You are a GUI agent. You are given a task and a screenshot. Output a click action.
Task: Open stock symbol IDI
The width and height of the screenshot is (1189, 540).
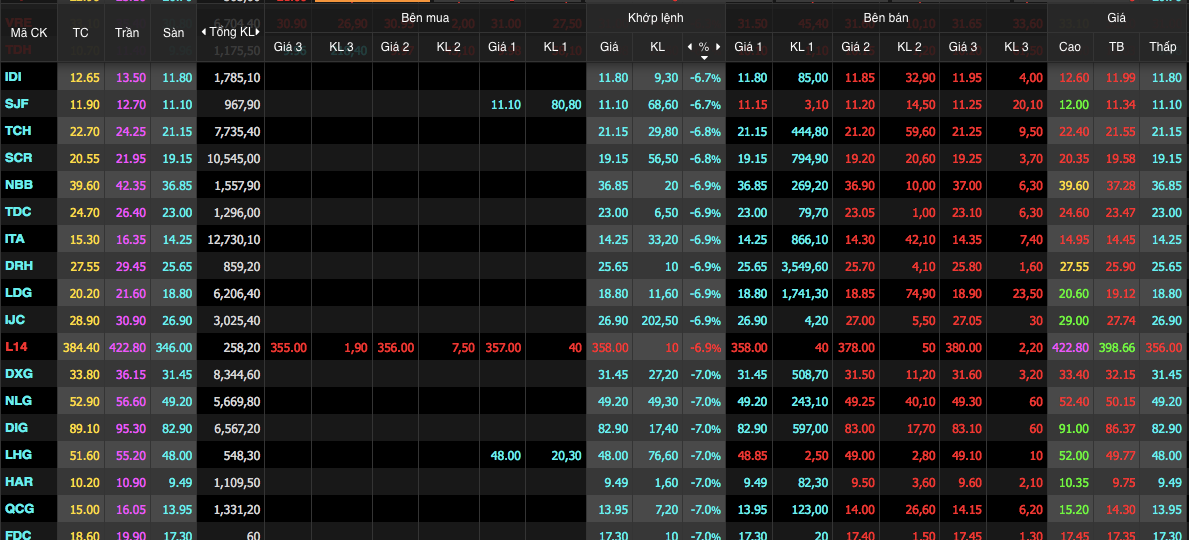click(13, 77)
